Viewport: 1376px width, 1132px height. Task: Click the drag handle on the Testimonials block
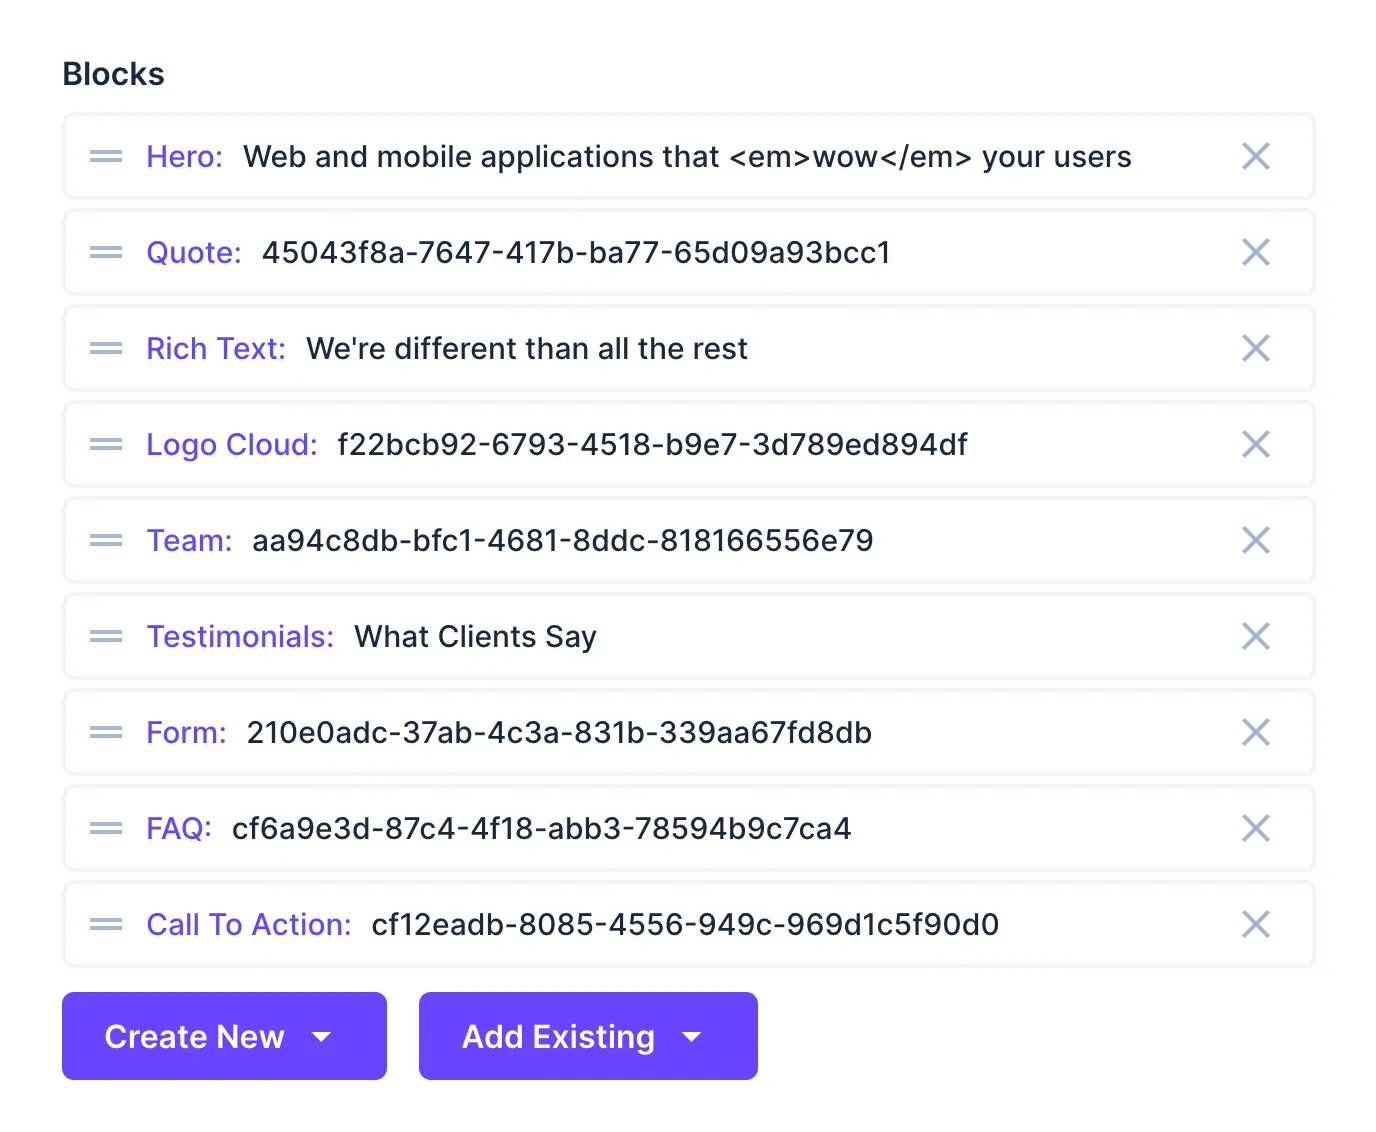pyautogui.click(x=105, y=637)
